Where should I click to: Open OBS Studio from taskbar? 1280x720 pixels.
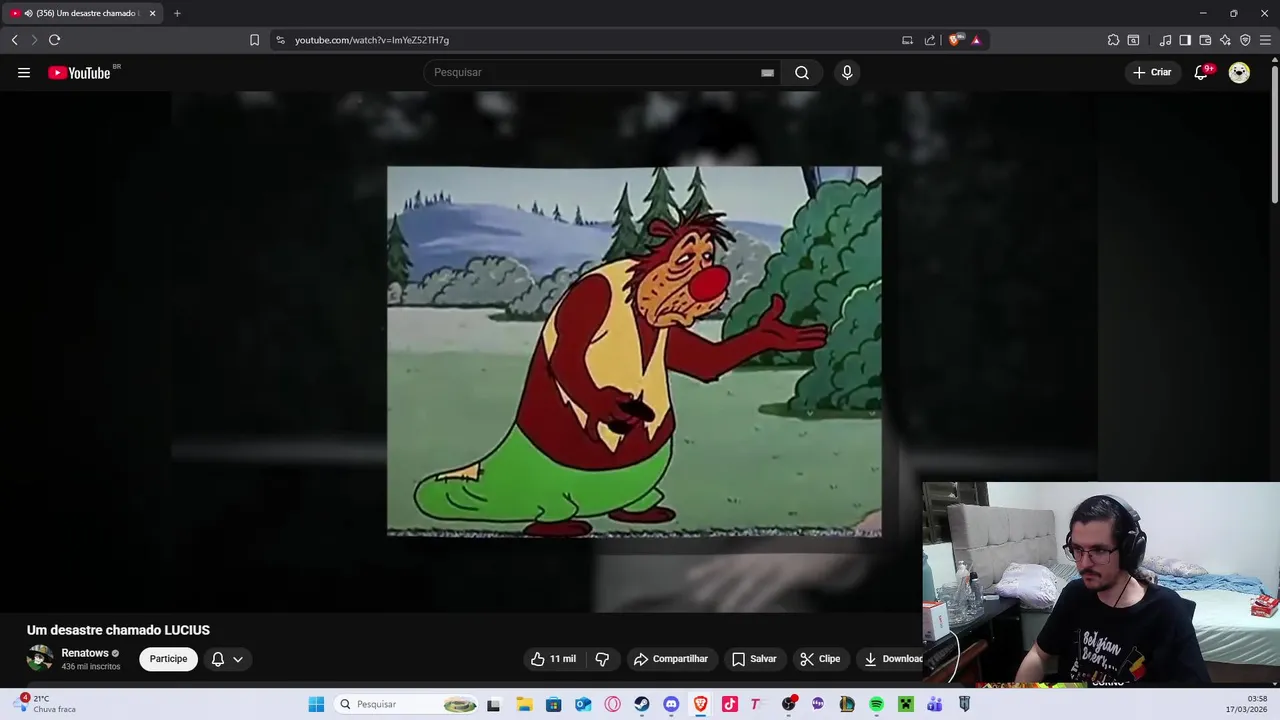click(x=789, y=704)
